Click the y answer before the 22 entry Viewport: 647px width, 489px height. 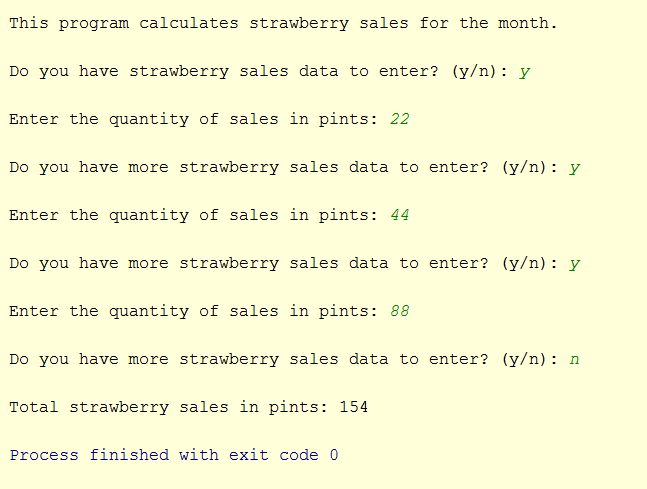click(x=524, y=71)
